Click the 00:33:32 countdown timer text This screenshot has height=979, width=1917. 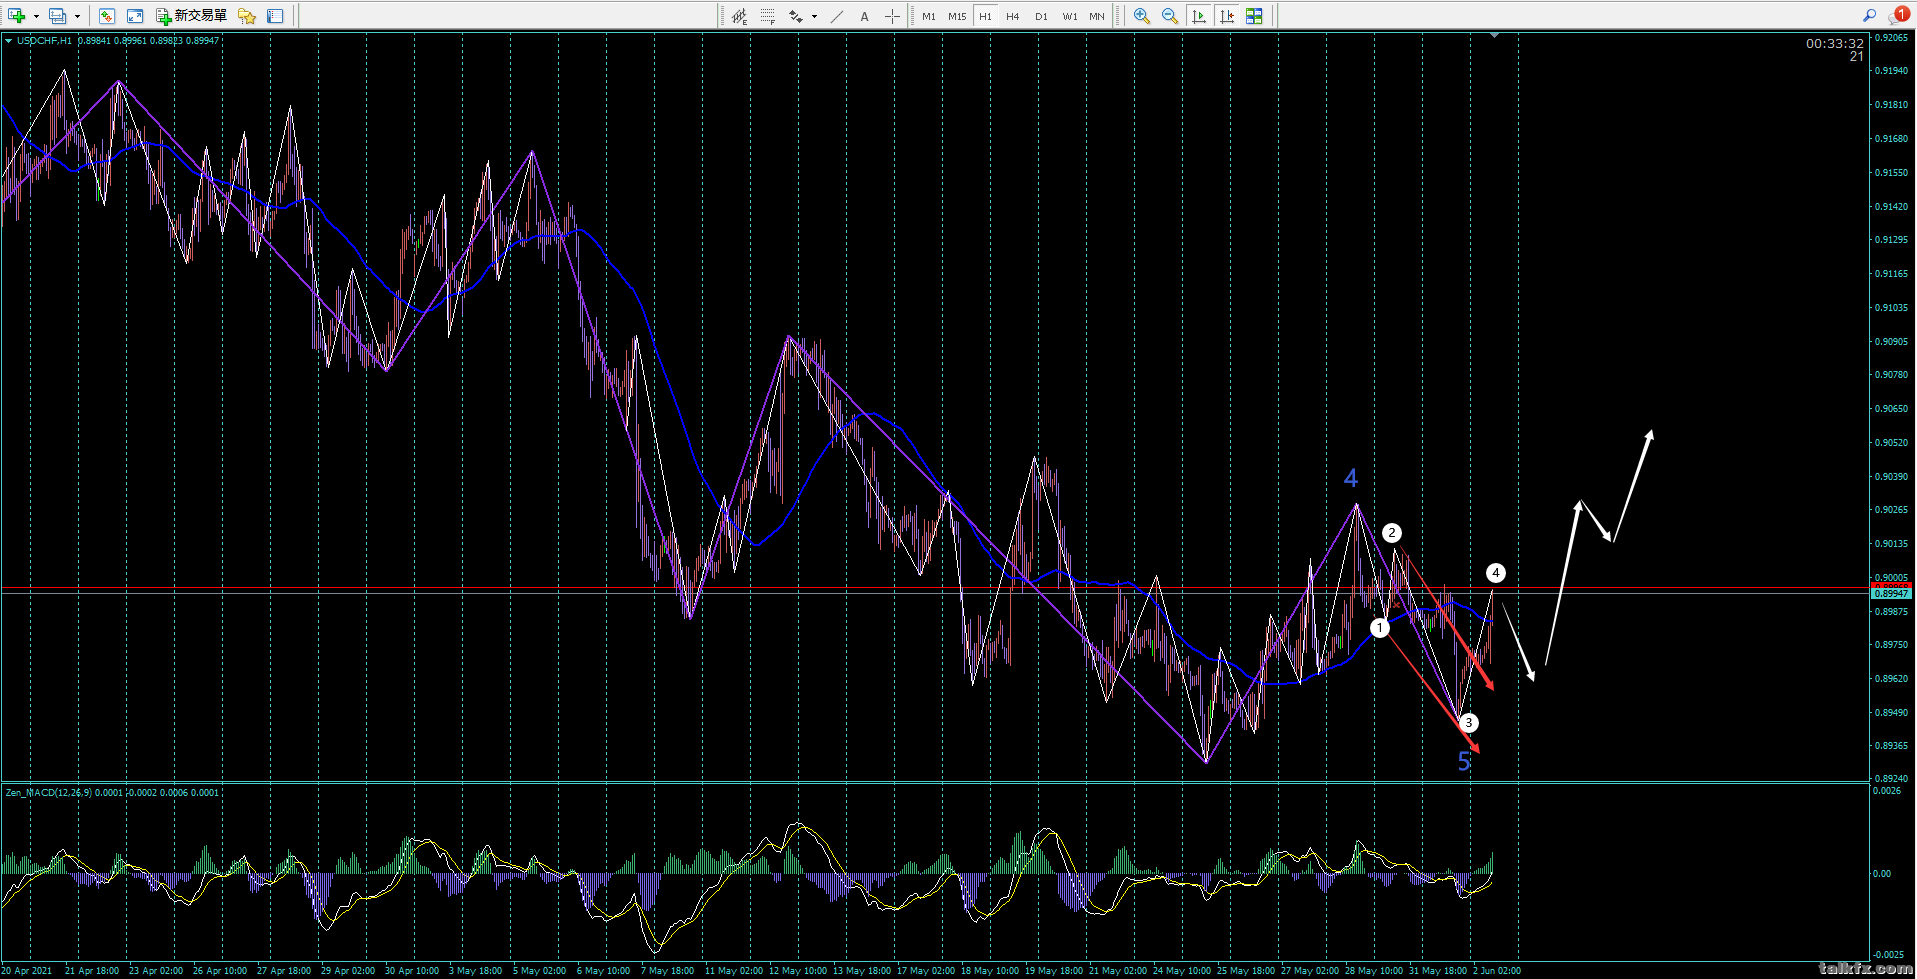coord(1835,43)
